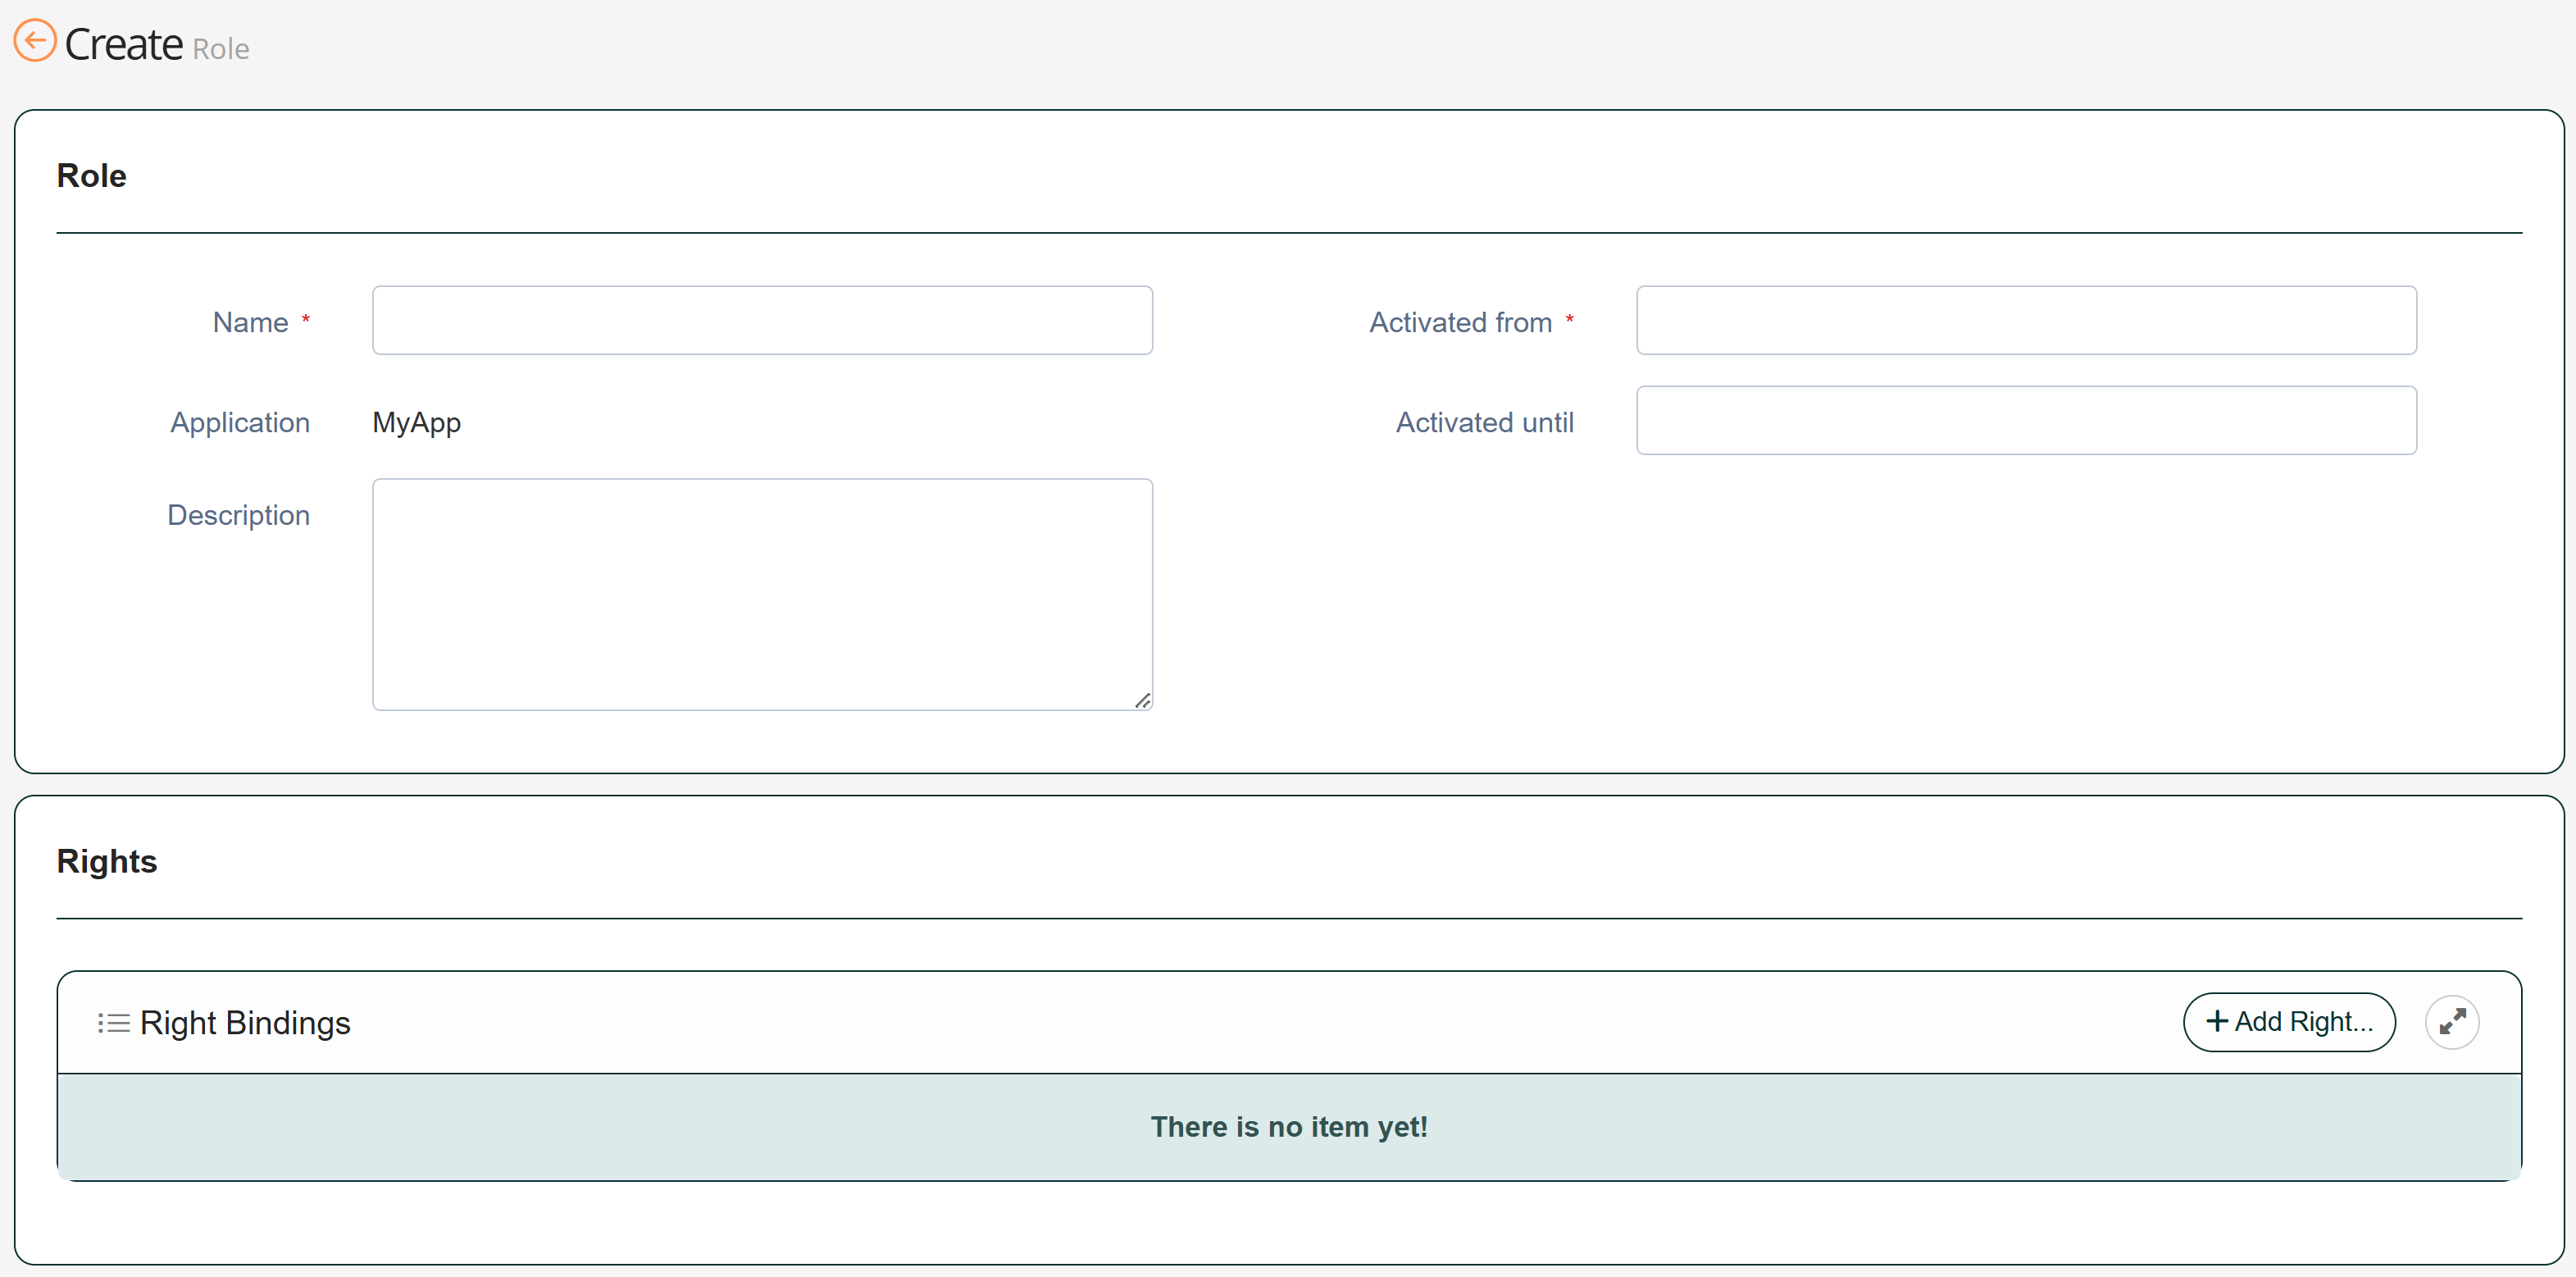Click the Activated until label

coord(1484,422)
